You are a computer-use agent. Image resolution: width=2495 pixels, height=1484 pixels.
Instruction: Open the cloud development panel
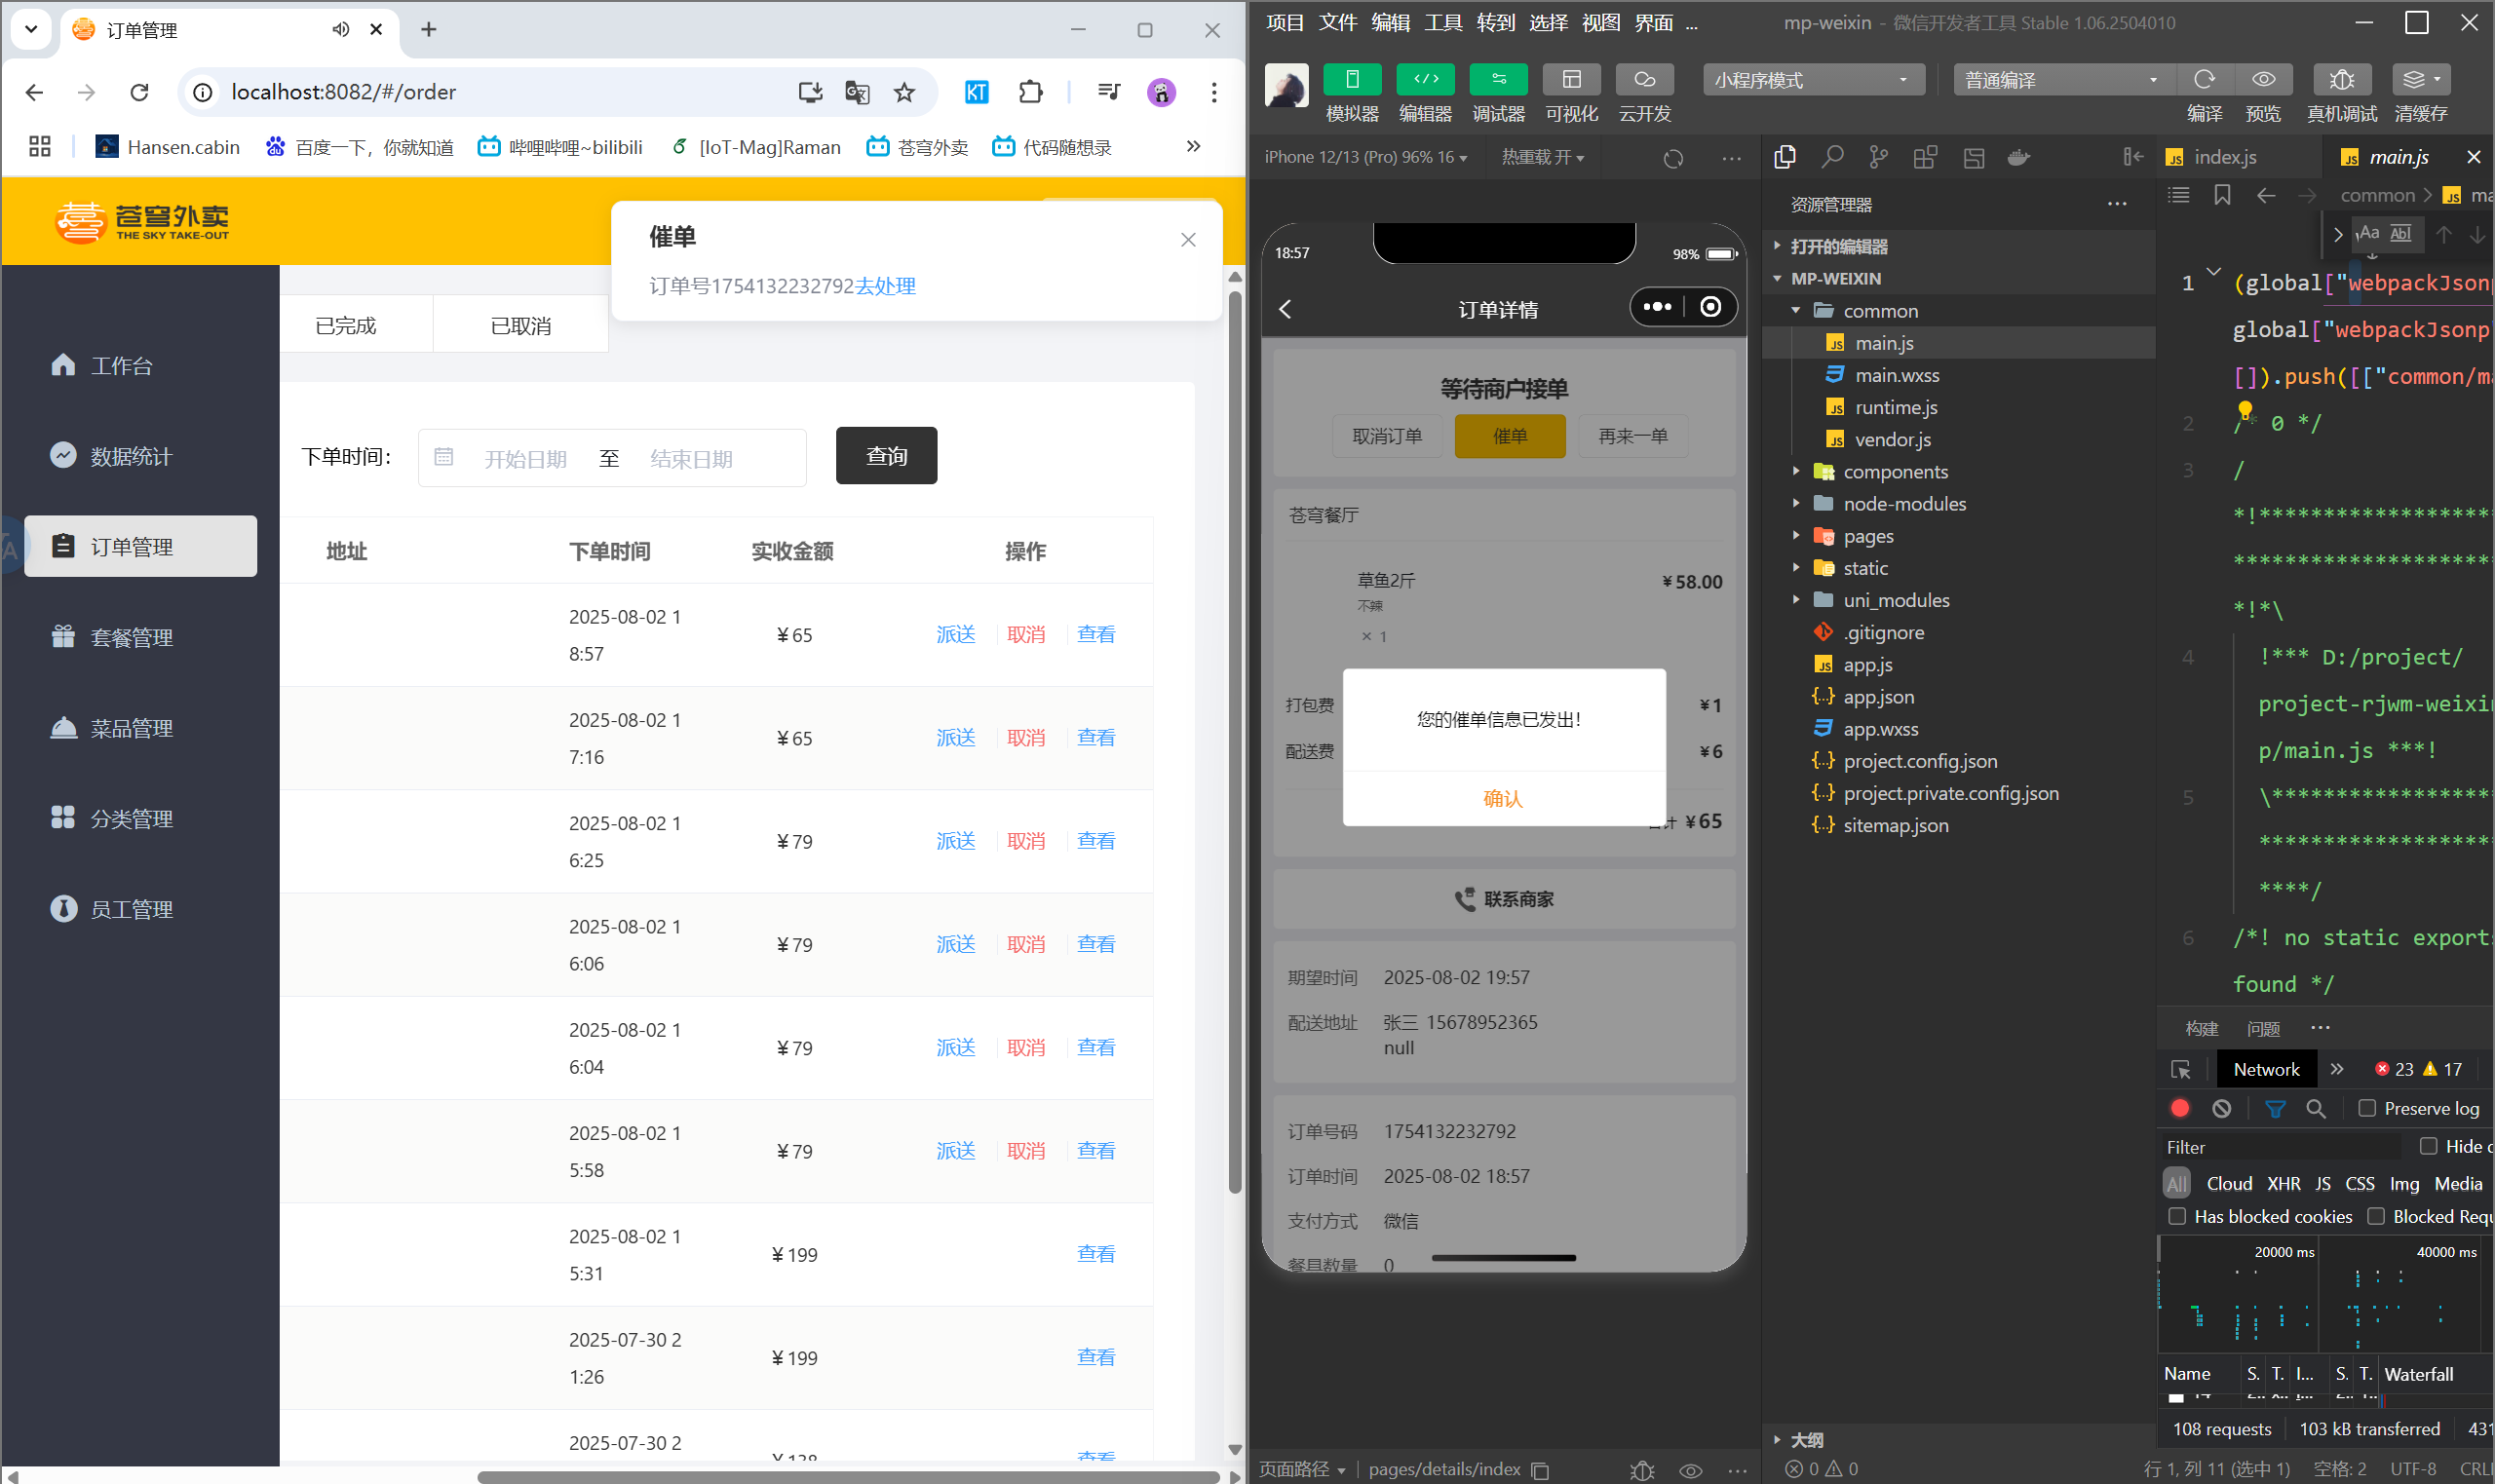coord(1643,79)
